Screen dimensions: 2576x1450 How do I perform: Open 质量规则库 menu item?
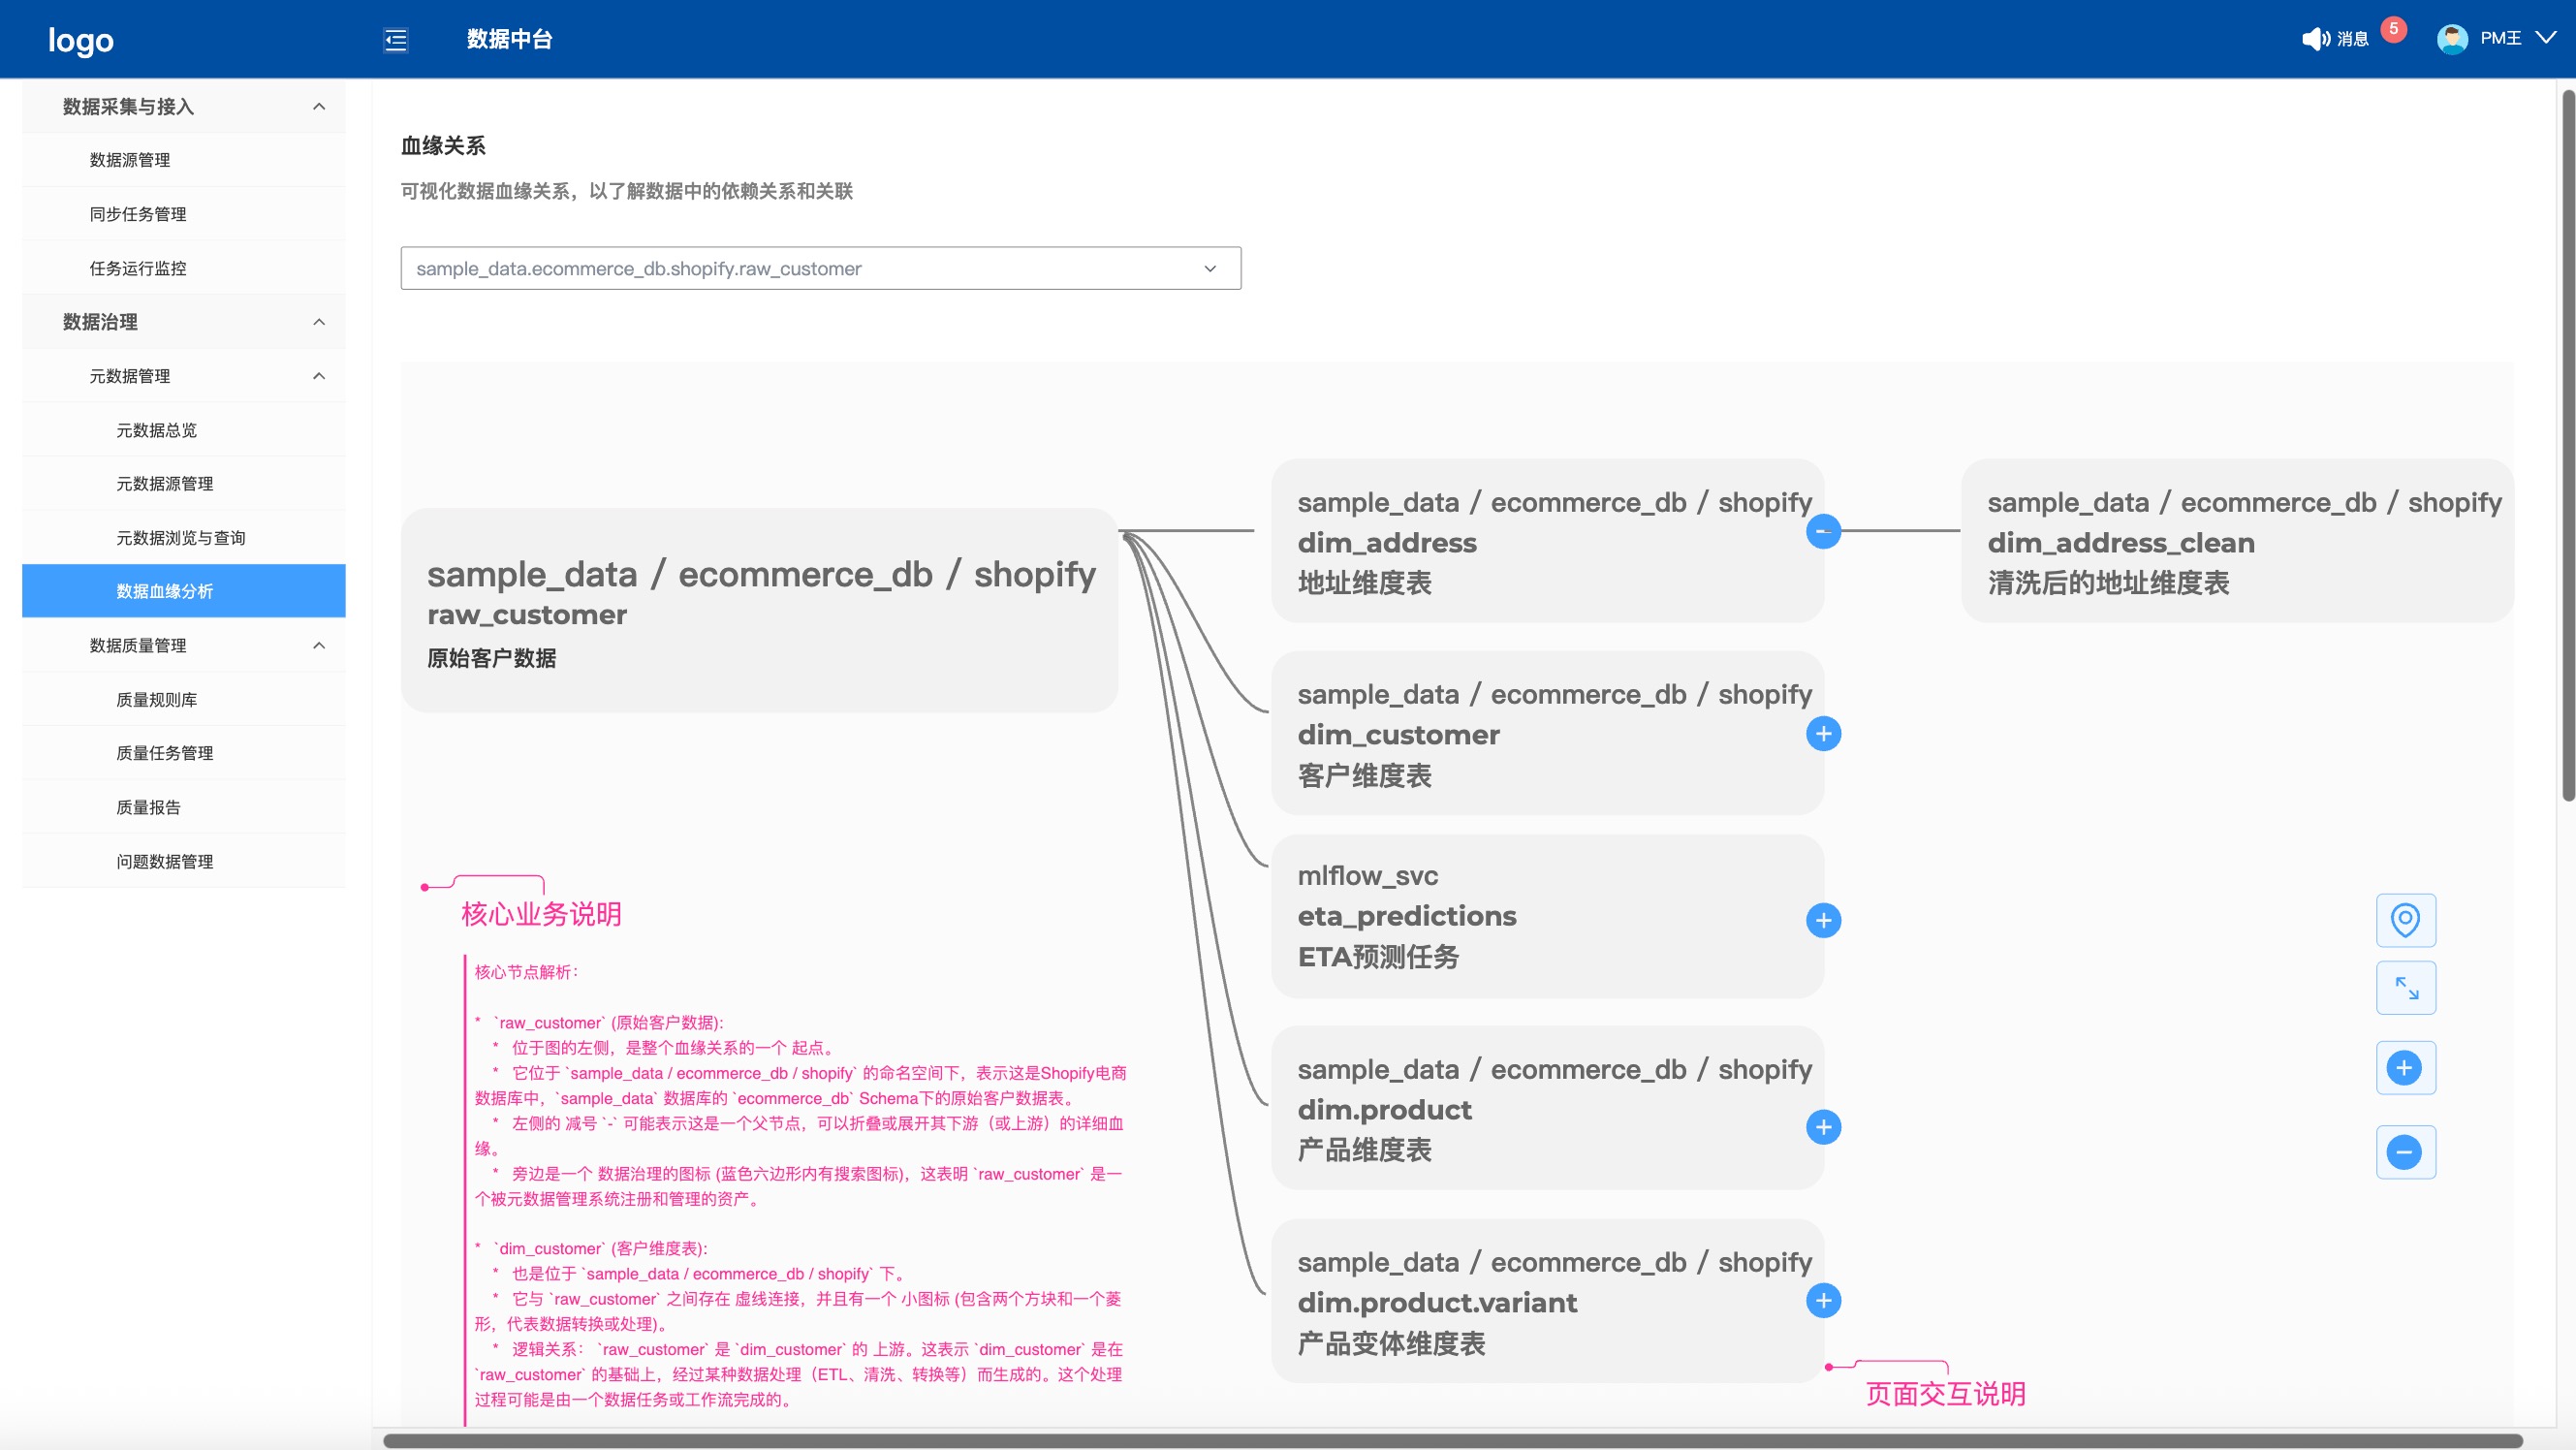[184, 699]
